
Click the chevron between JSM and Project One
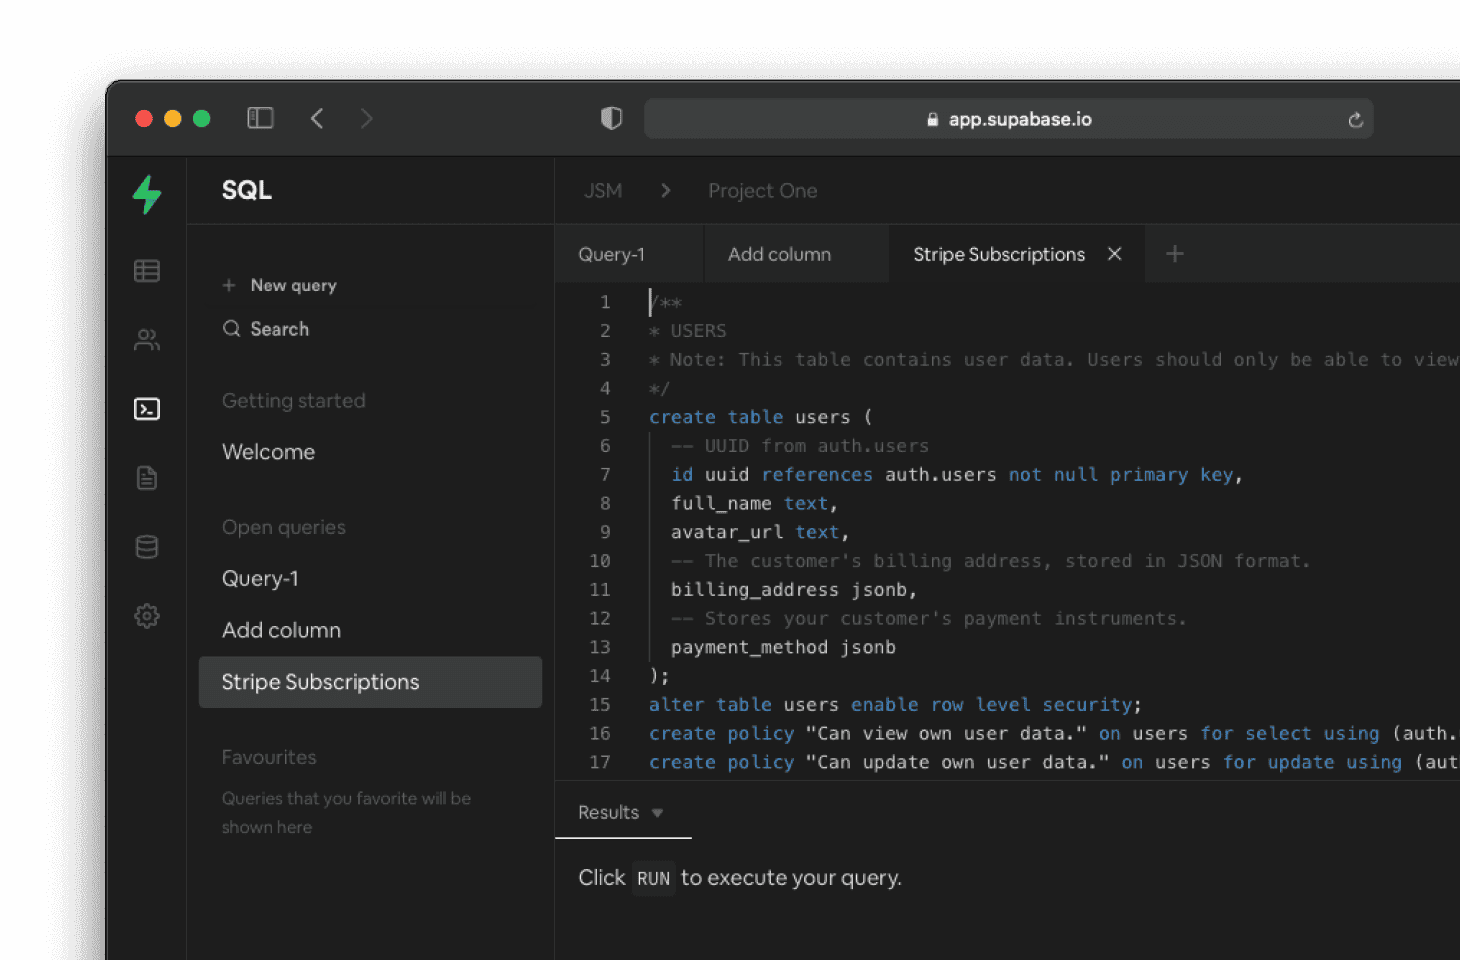point(666,190)
